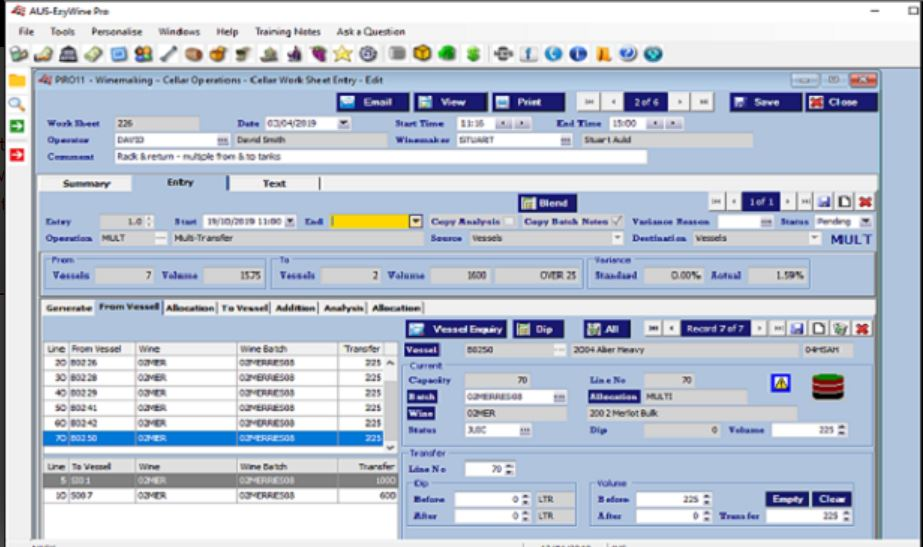Click the magnifier search icon in the sidebar
This screenshot has width=923, height=547.
coord(17,104)
